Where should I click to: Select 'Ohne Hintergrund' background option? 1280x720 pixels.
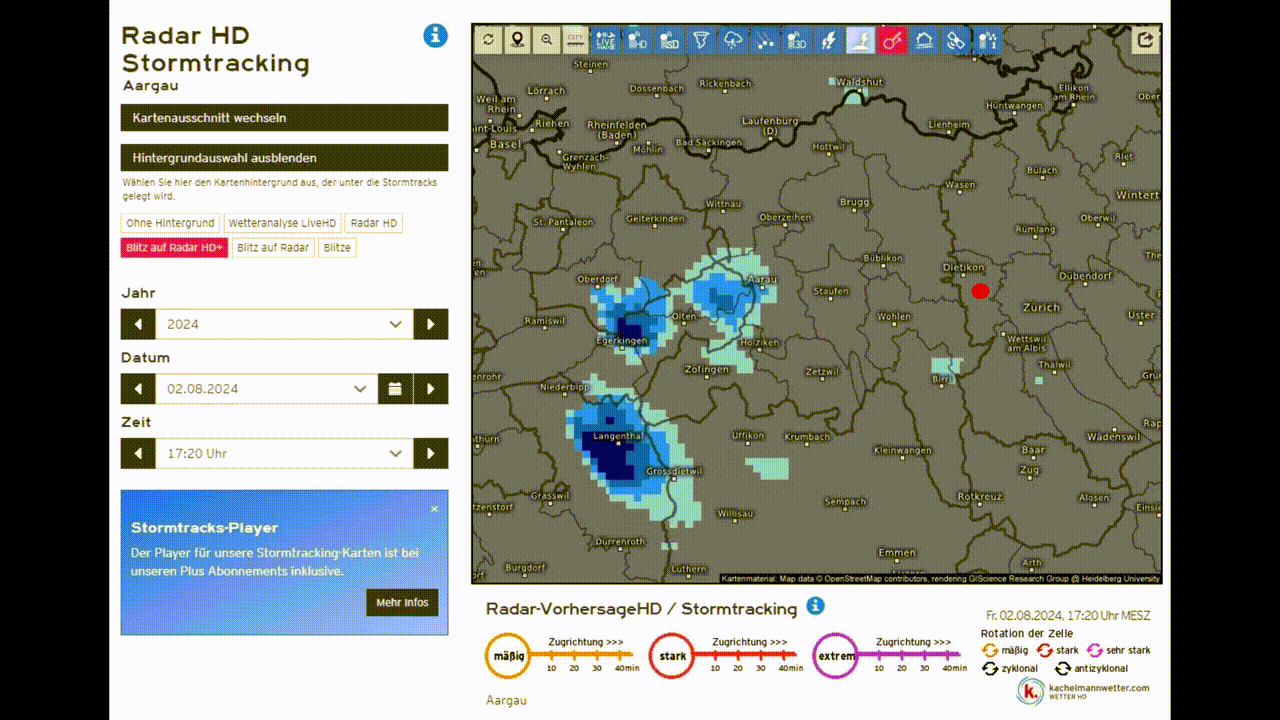[170, 223]
